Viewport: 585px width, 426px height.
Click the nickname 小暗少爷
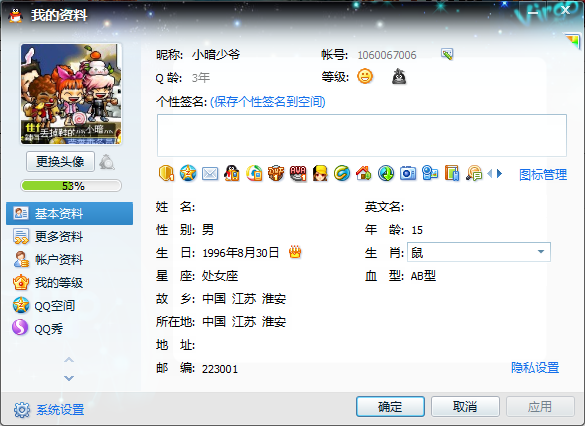[x=216, y=55]
